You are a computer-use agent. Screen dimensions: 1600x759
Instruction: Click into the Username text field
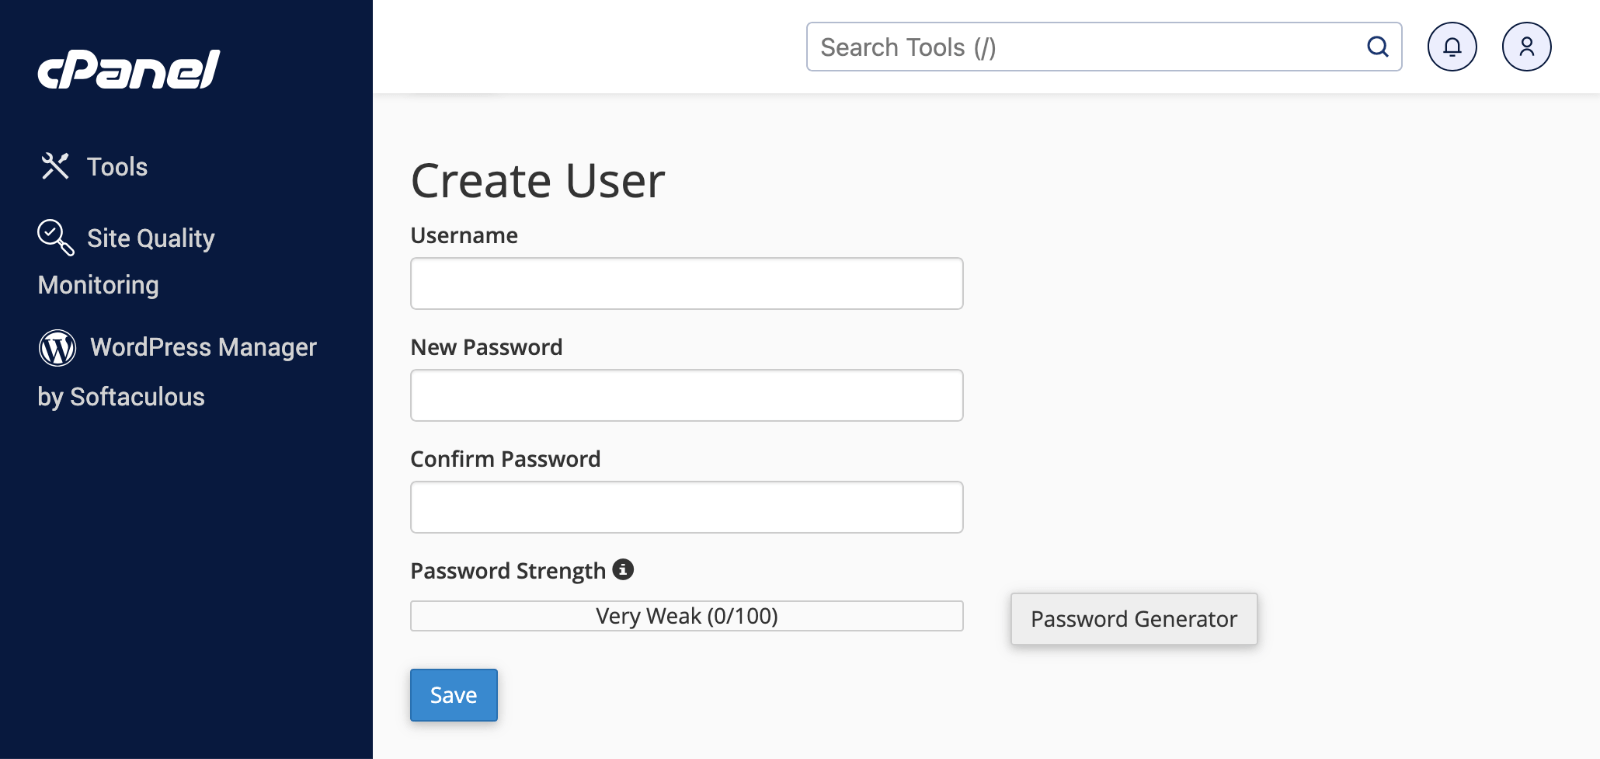click(686, 284)
